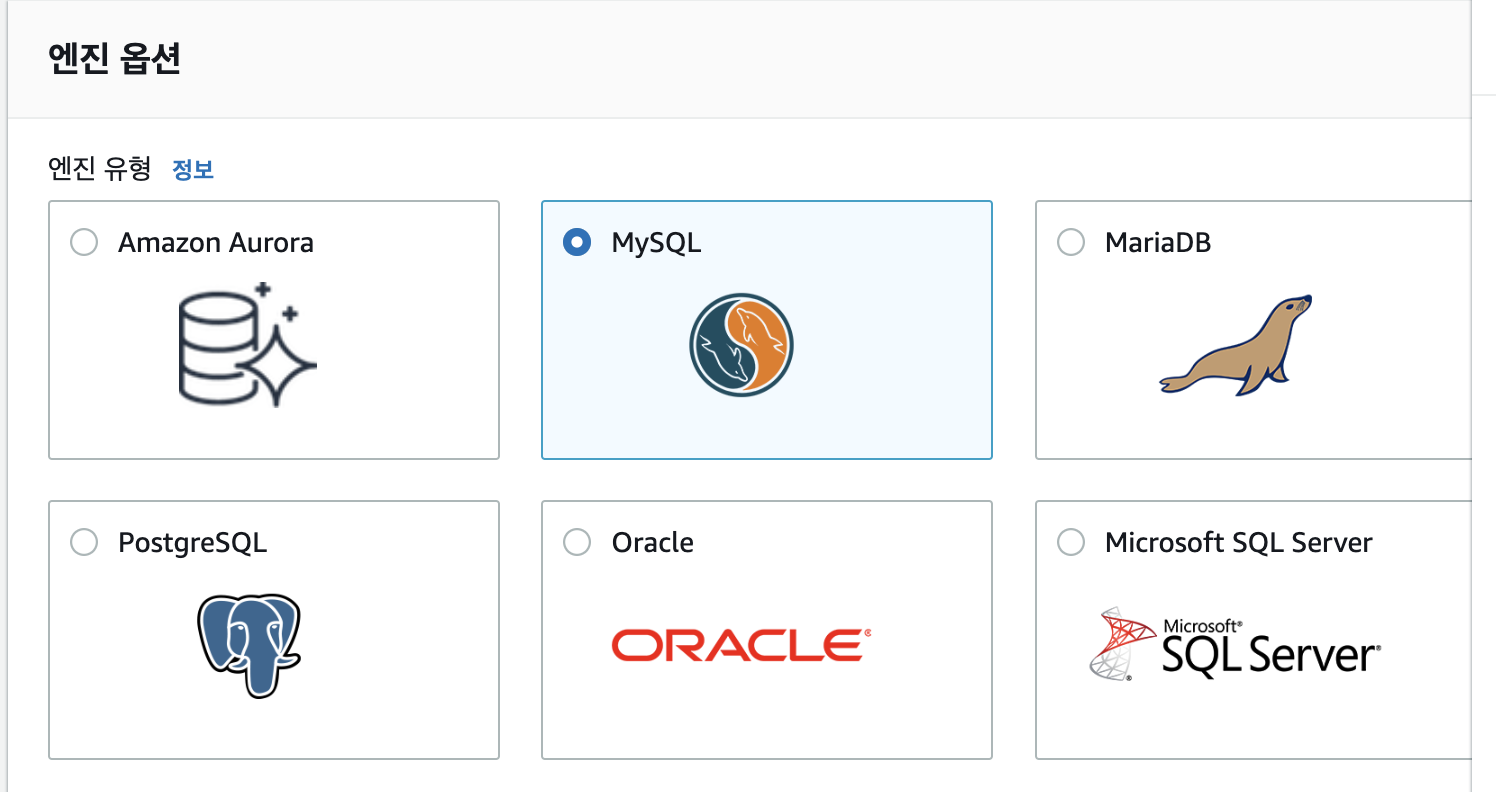This screenshot has width=1496, height=792.
Task: Click the 엔진 유형 field label
Action: click(x=99, y=169)
